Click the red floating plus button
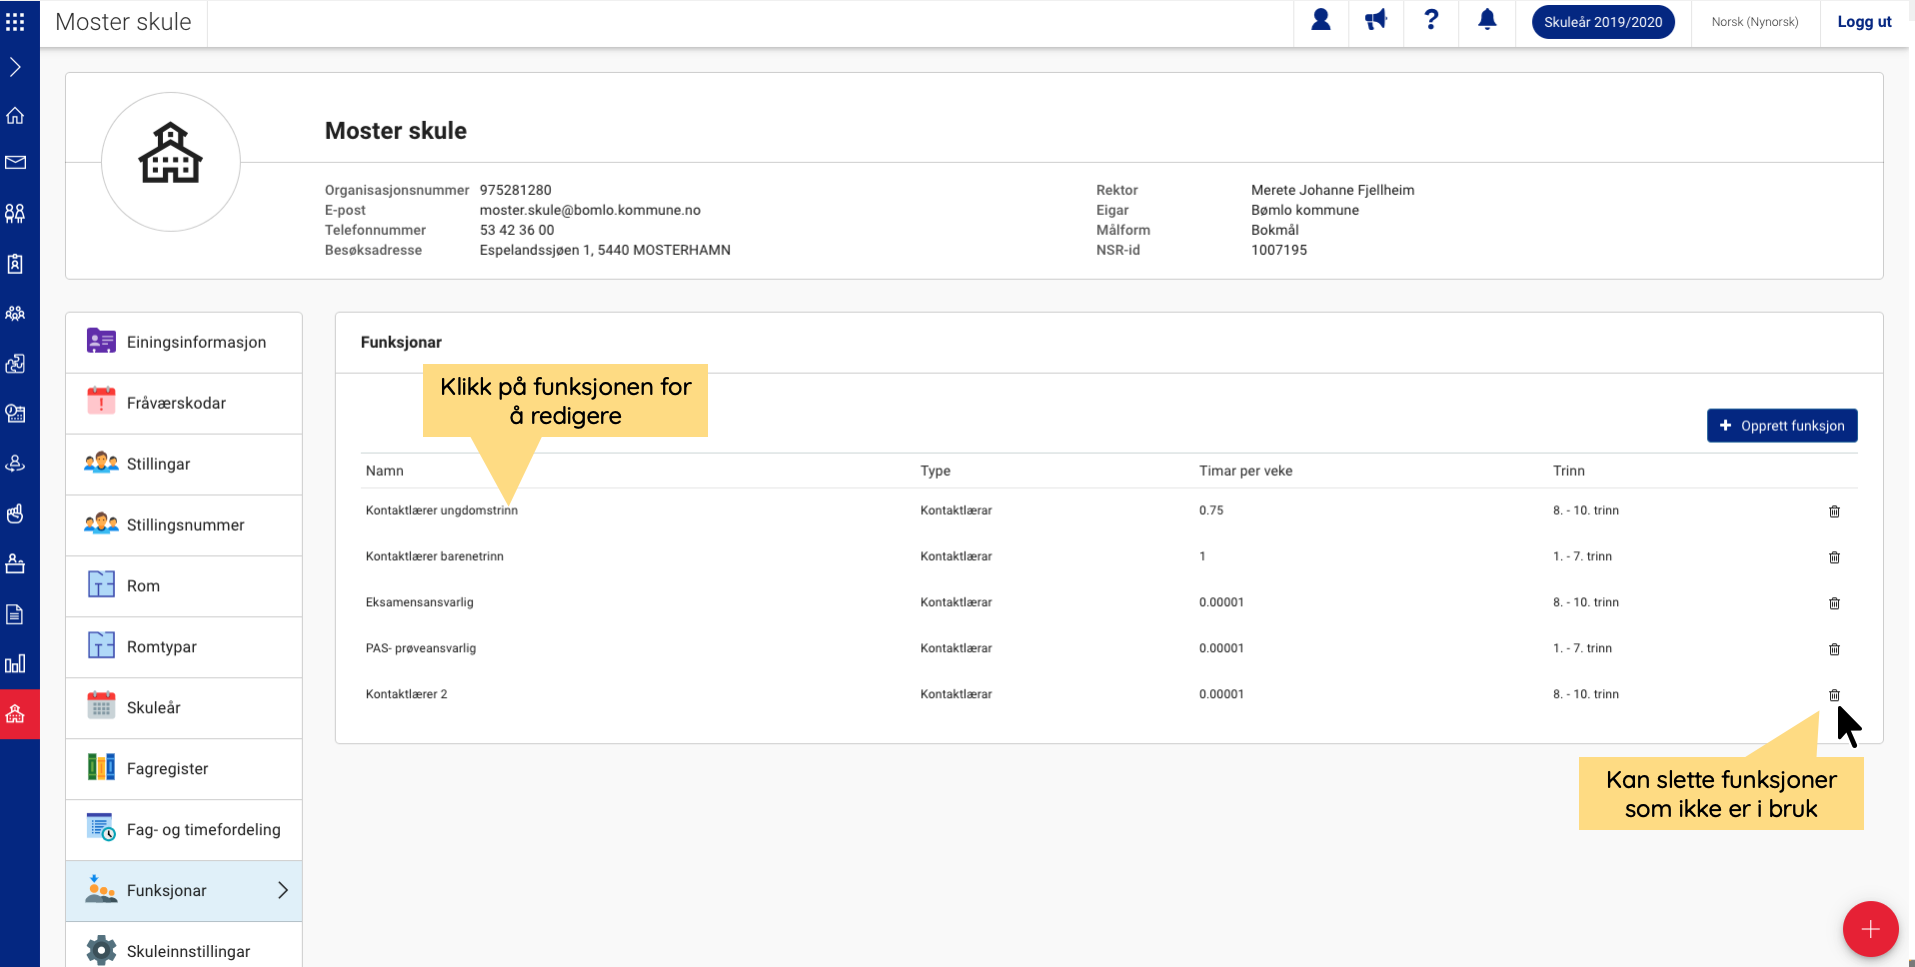Viewport: 1915px width, 967px height. pos(1870,929)
